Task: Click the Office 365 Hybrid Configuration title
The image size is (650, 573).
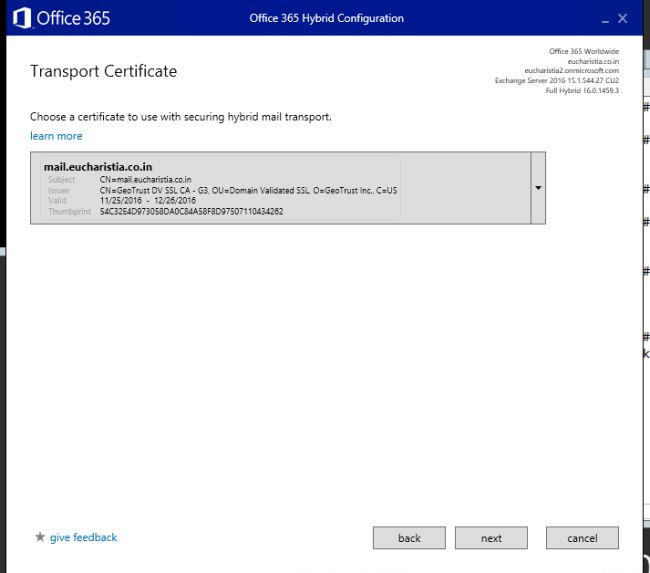Action: [x=326, y=18]
